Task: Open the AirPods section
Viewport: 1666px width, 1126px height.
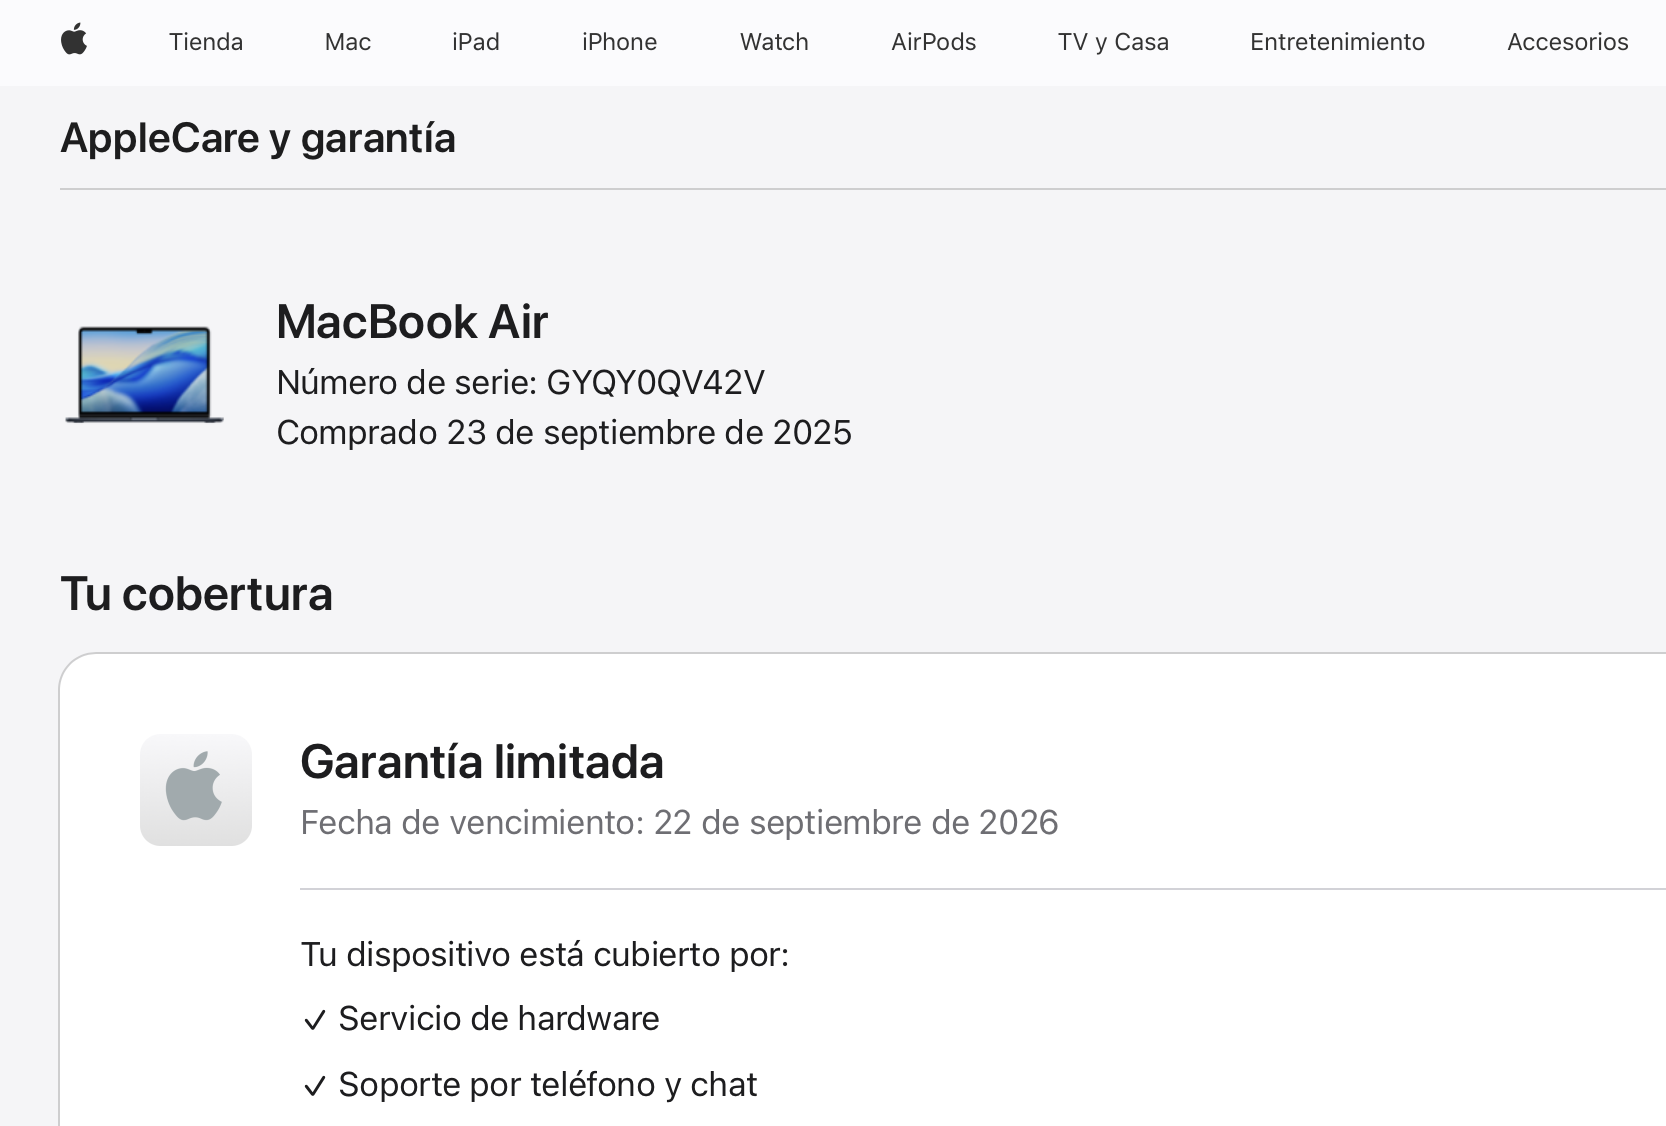Action: pyautogui.click(x=932, y=42)
